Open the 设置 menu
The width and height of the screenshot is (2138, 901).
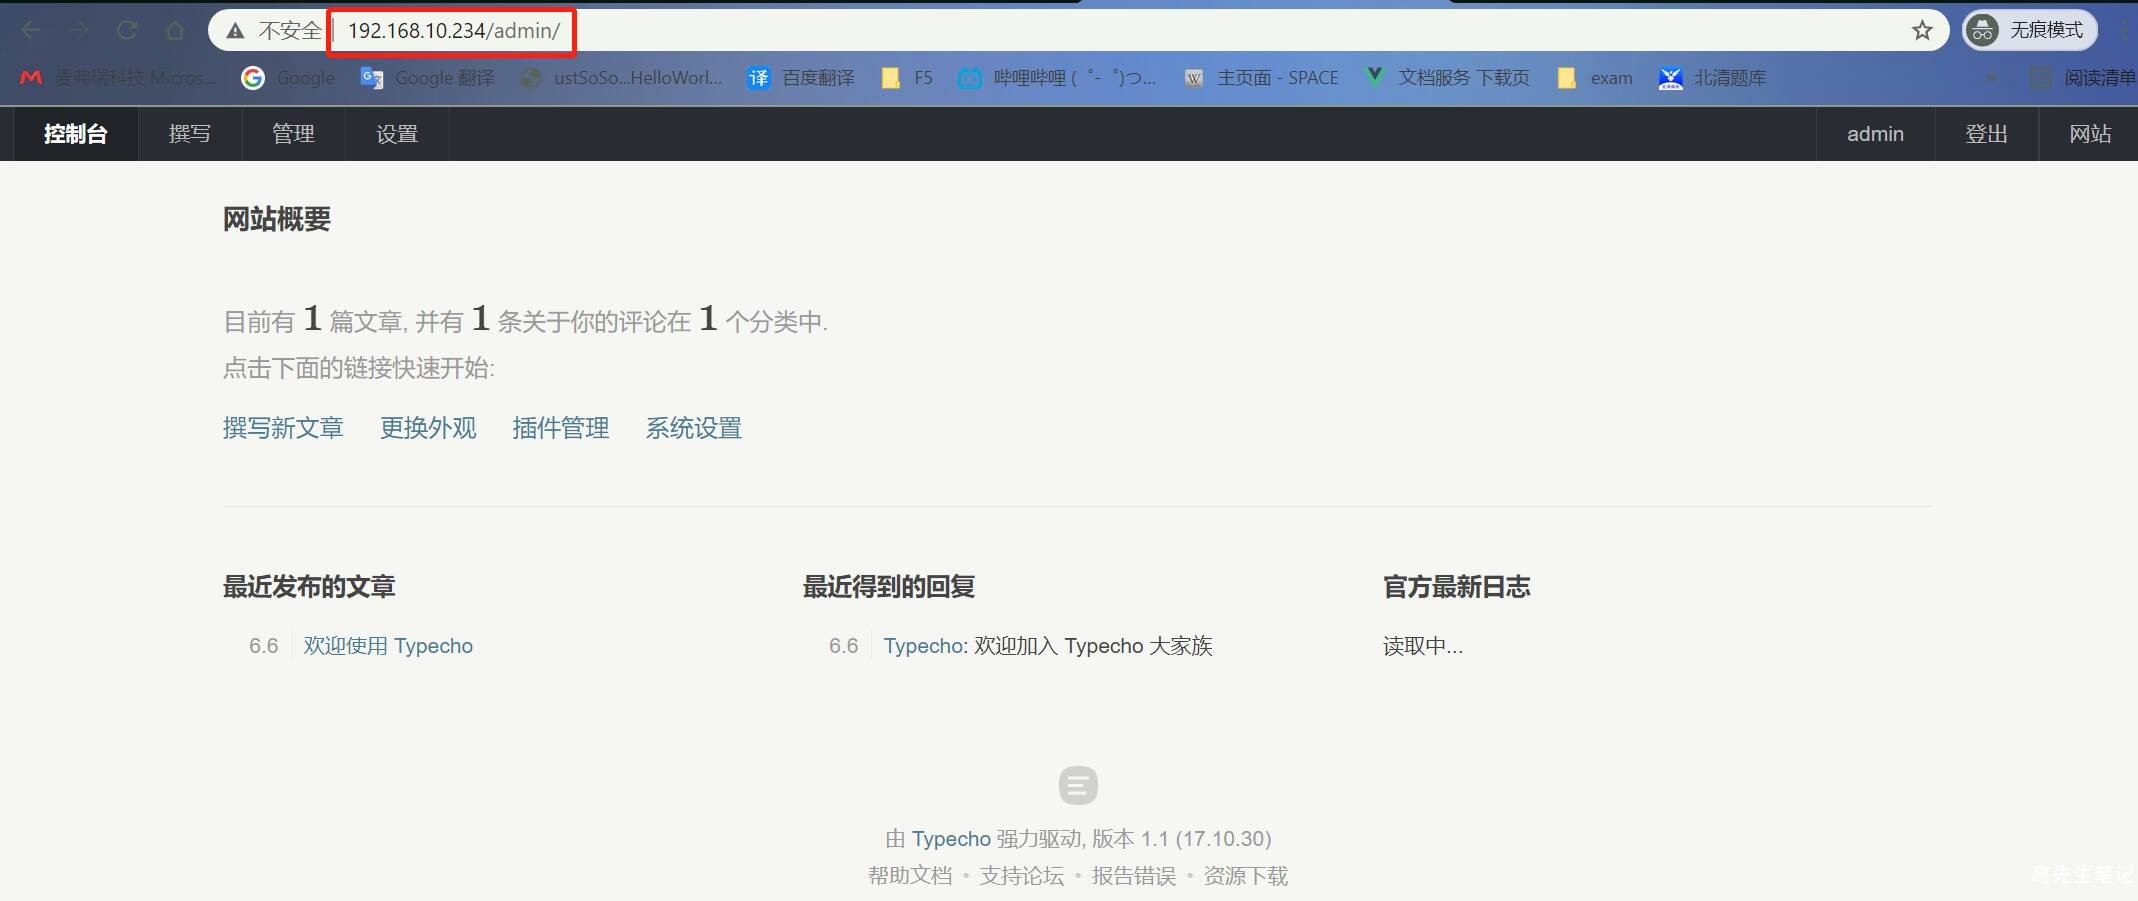pyautogui.click(x=397, y=134)
